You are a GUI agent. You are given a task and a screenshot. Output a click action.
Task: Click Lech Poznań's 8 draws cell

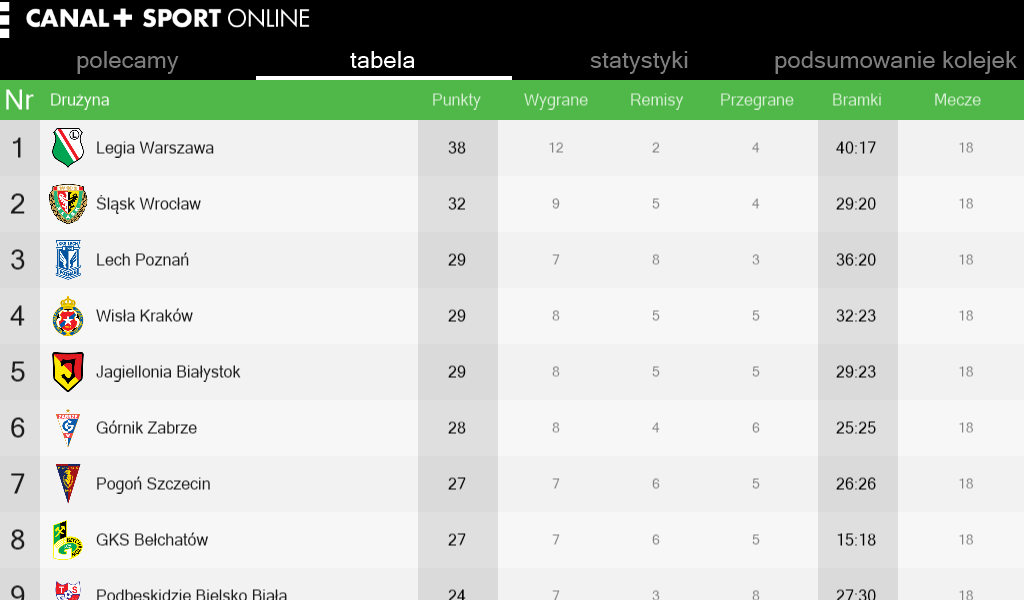point(656,260)
